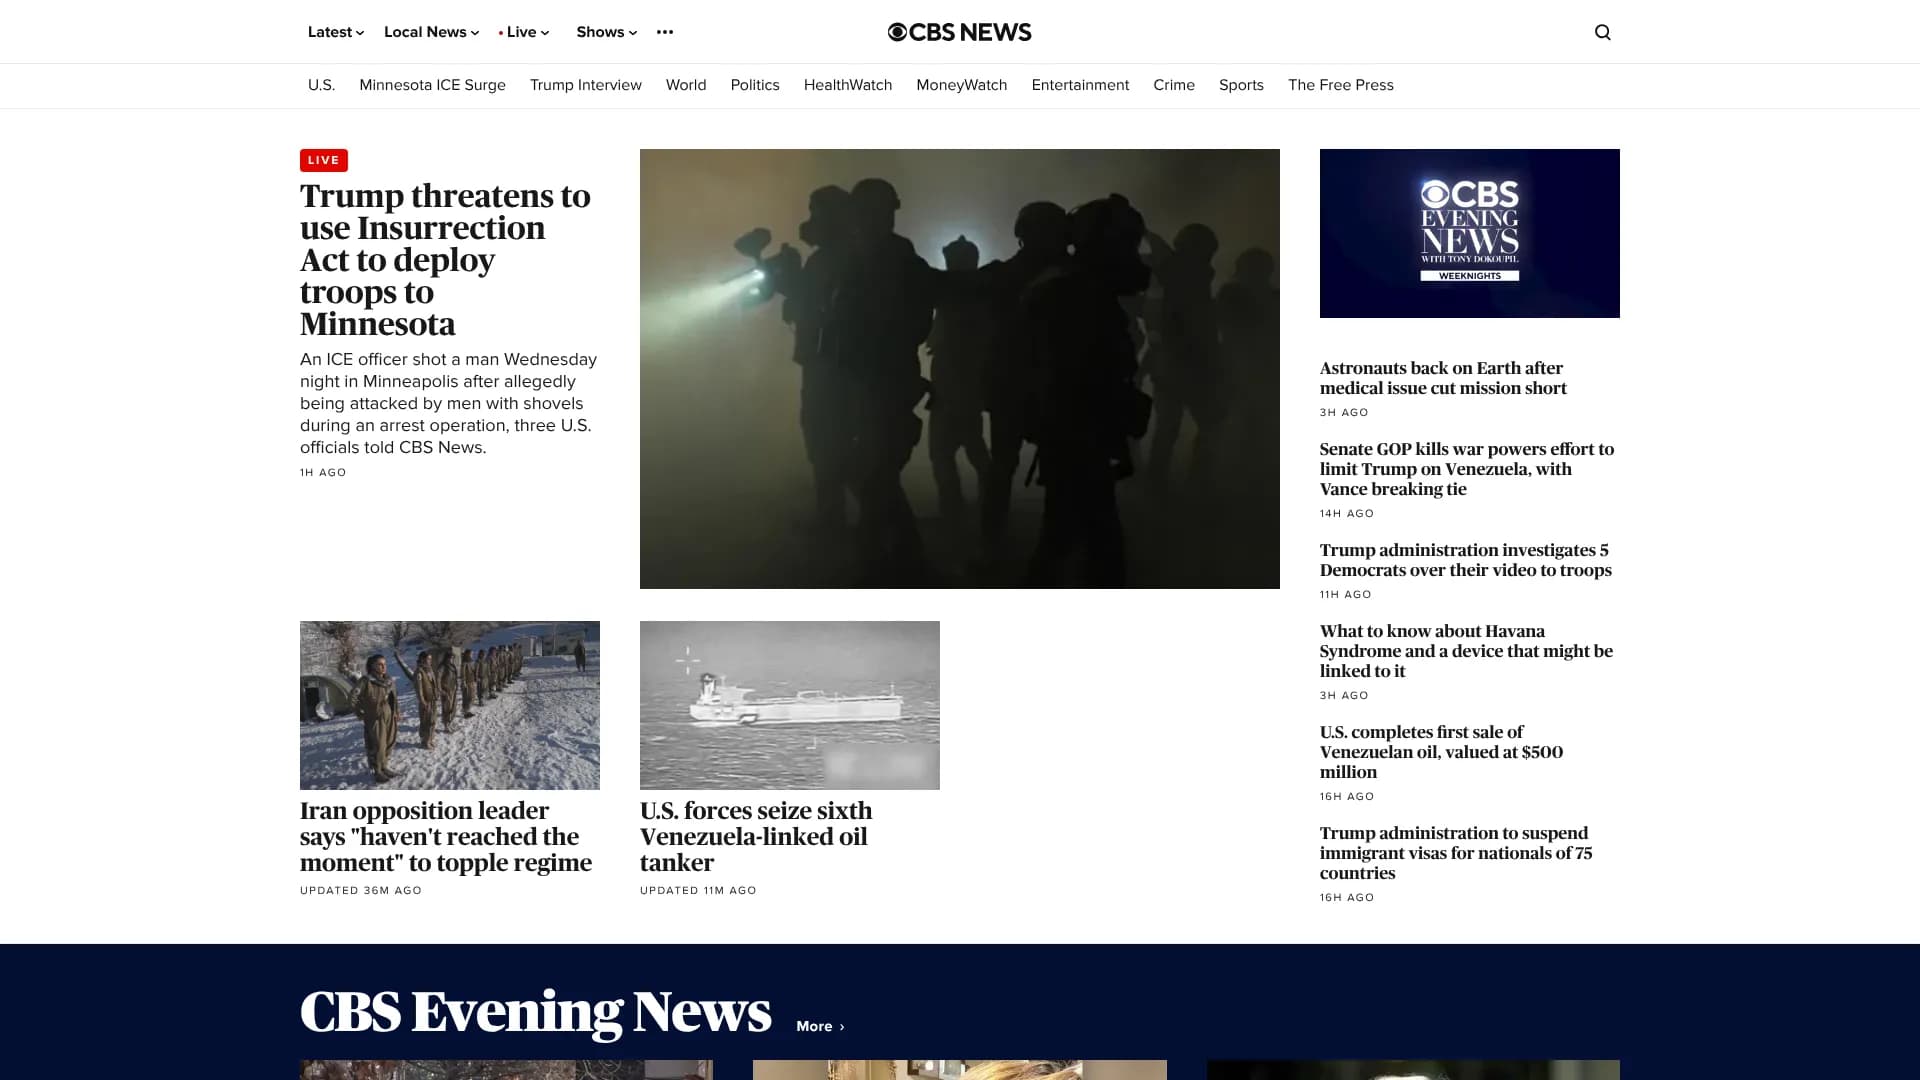The width and height of the screenshot is (1920, 1080).
Task: Open the silhouetted troops main image
Action: (959, 368)
